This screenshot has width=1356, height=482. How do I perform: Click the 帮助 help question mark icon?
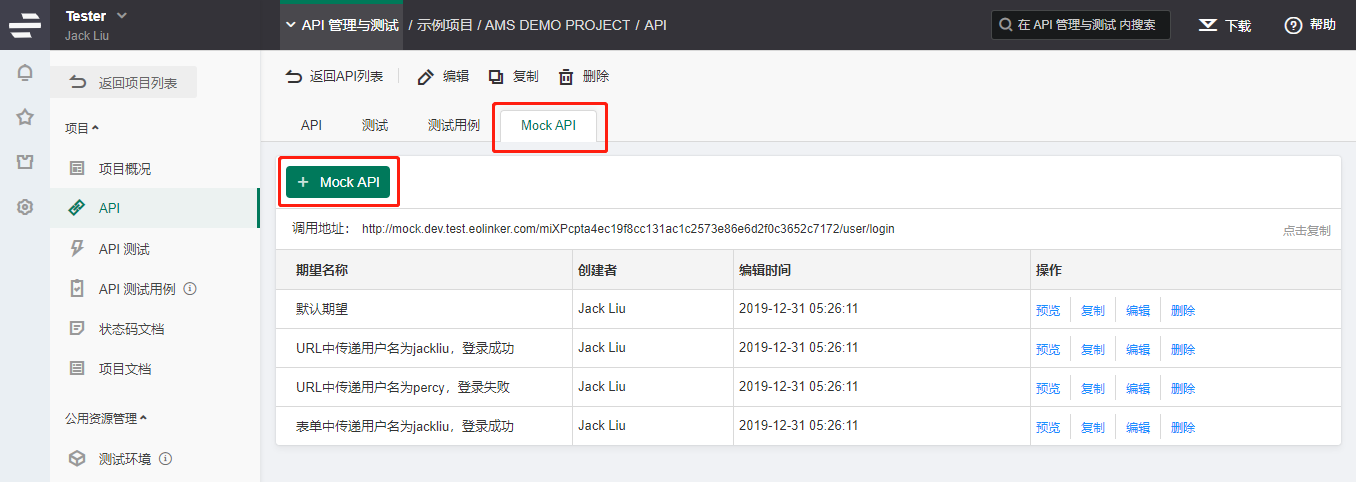click(x=1294, y=25)
